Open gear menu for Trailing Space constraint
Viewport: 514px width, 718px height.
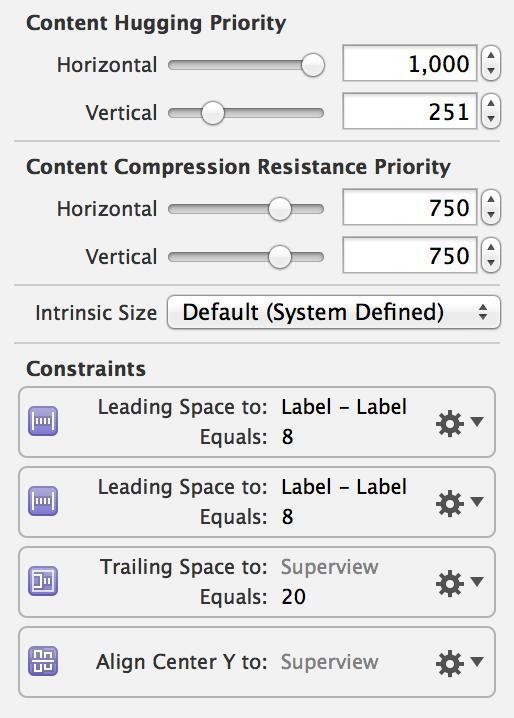coord(459,583)
